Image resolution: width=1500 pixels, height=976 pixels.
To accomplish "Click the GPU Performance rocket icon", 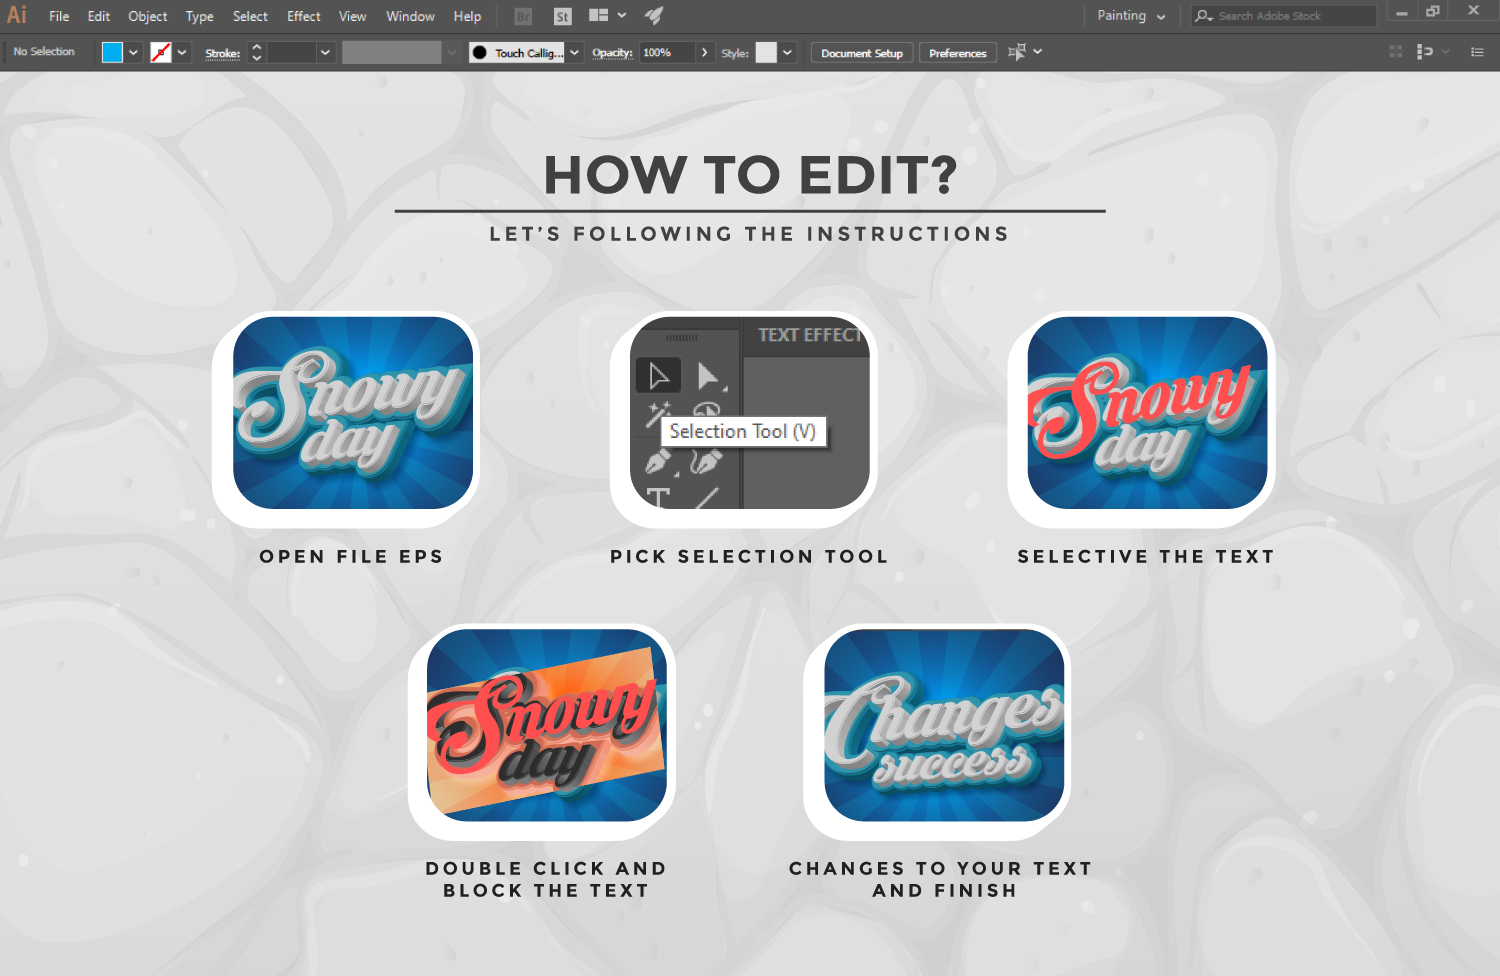I will point(653,15).
